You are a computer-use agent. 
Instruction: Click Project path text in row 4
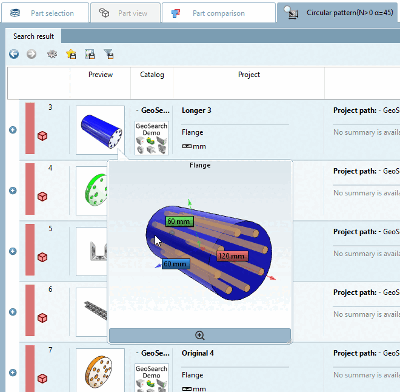(x=366, y=171)
